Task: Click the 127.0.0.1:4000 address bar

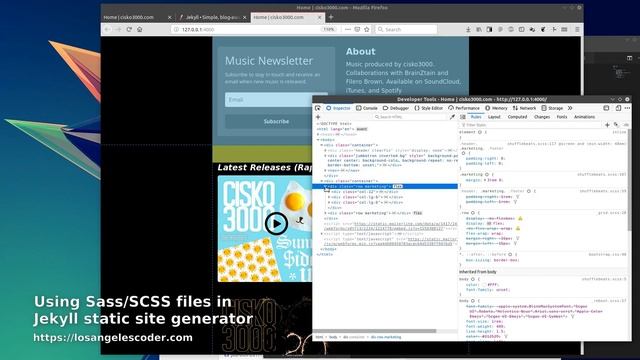Action: 245,29
